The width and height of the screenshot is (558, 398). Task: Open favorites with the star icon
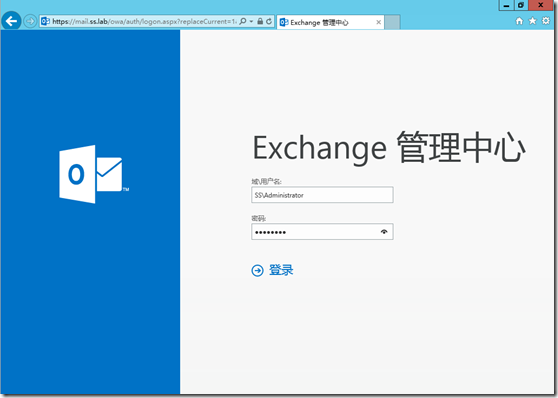coord(532,21)
